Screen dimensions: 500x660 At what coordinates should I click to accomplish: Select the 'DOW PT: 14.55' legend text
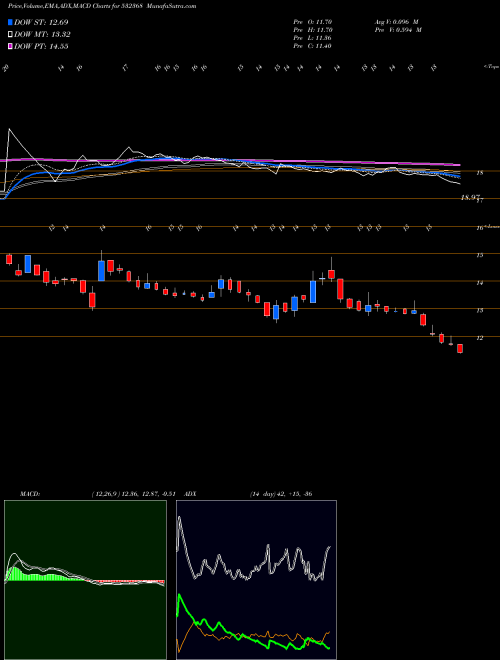click(41, 46)
